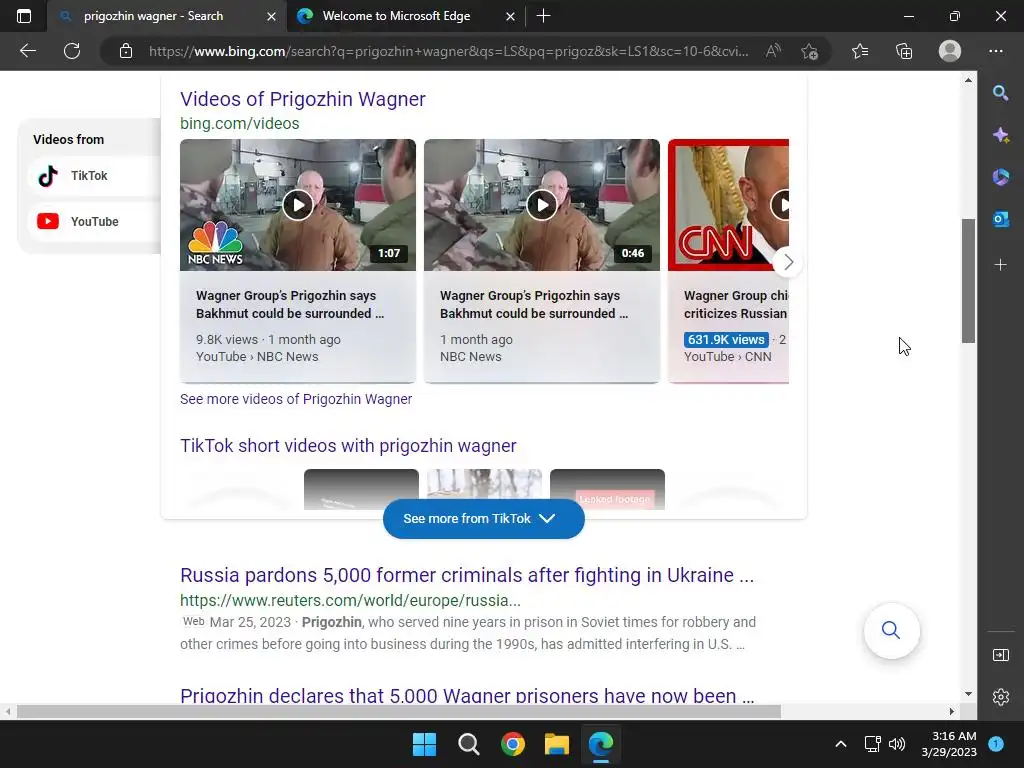The height and width of the screenshot is (768, 1024).
Task: Open the clock showing 3:16 AM
Action: (x=949, y=744)
